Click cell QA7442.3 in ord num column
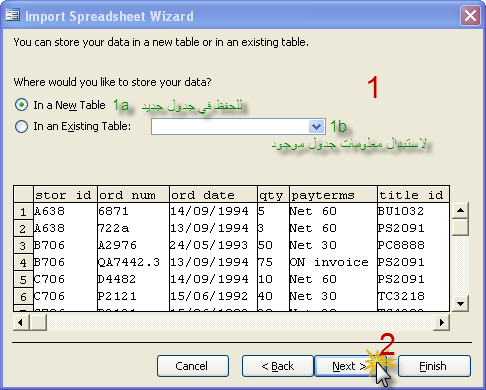The height and width of the screenshot is (390, 486). click(x=133, y=262)
